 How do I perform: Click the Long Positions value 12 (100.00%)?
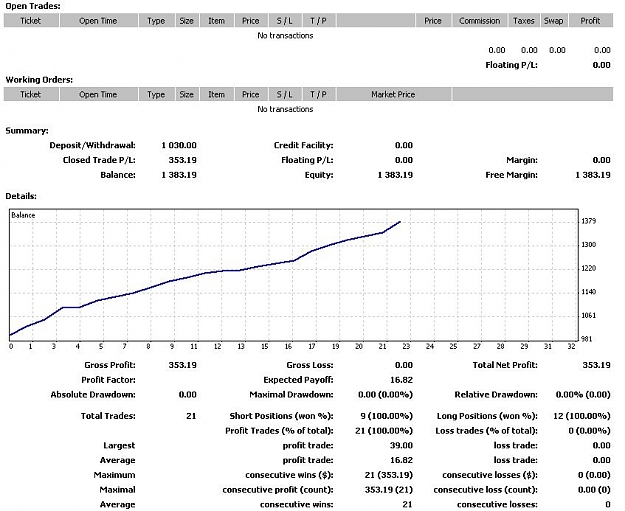click(x=582, y=416)
